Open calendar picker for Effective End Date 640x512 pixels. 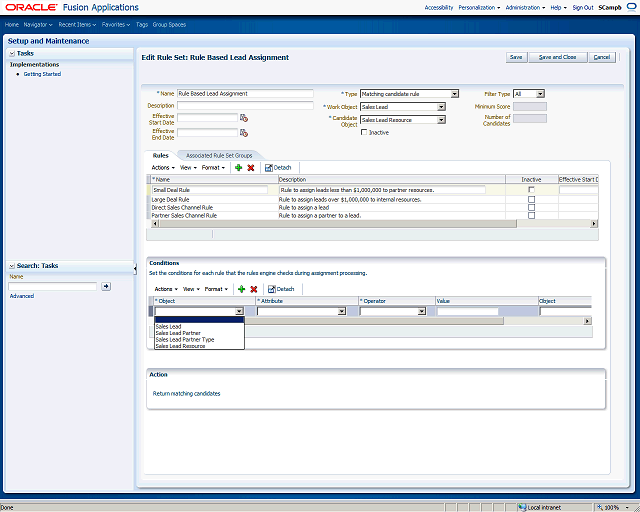[244, 133]
